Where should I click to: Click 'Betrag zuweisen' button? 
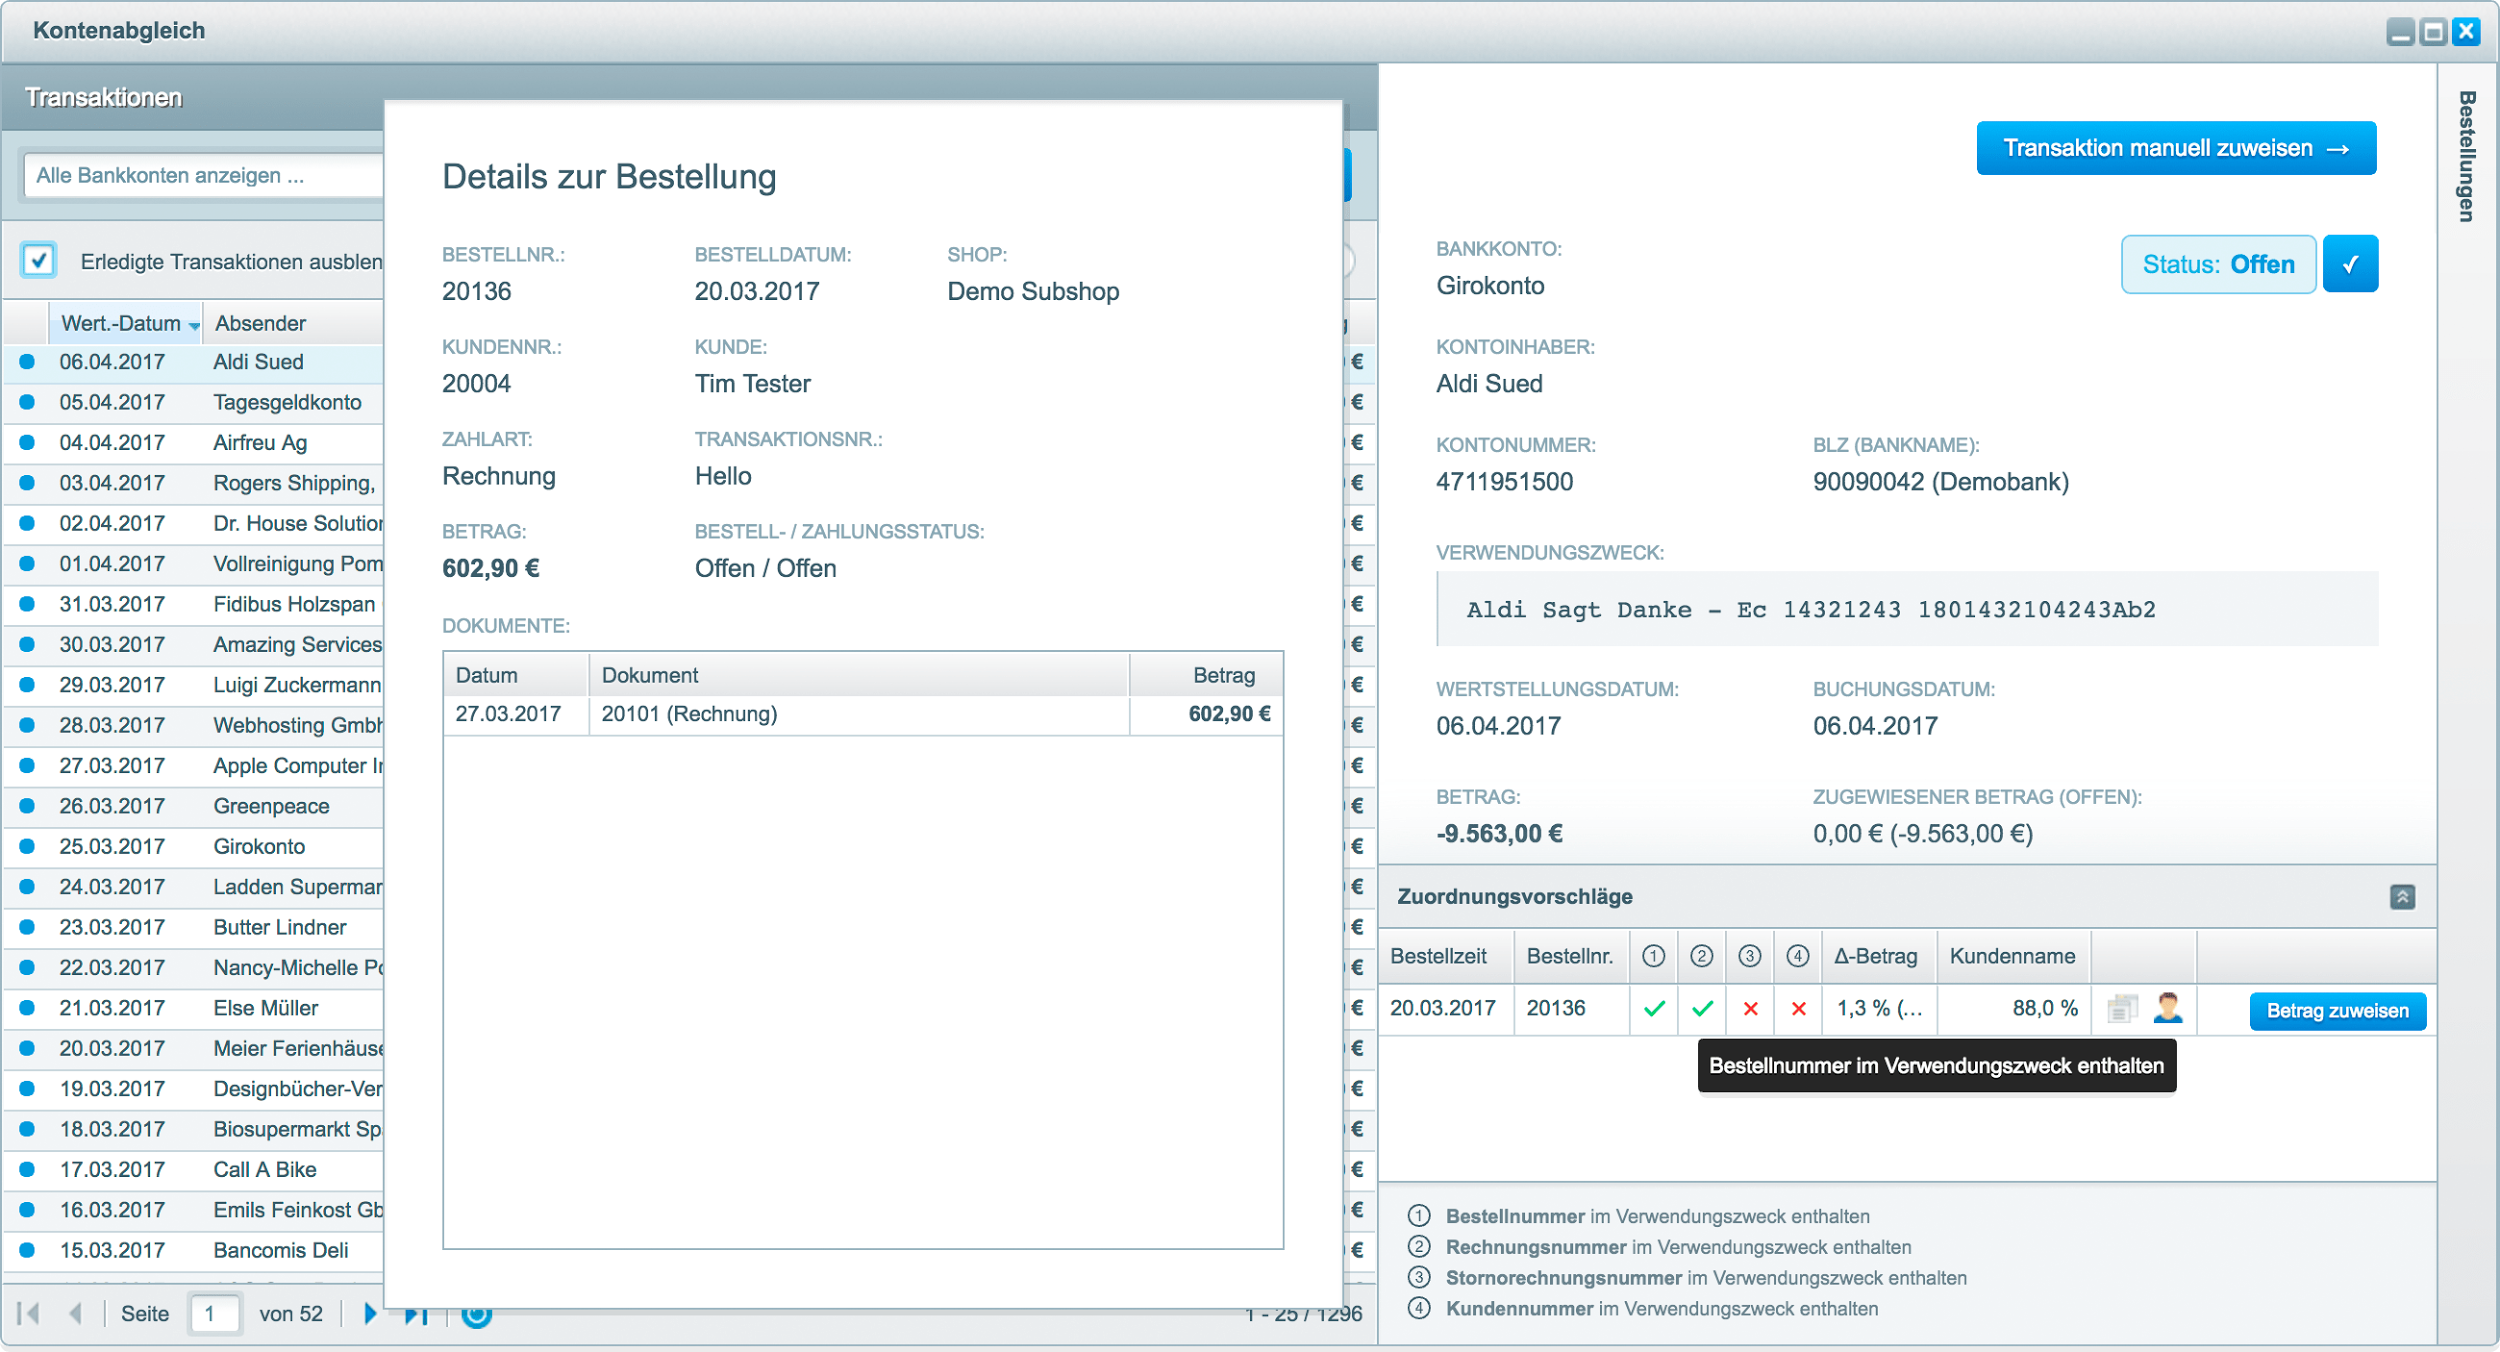(2336, 1011)
